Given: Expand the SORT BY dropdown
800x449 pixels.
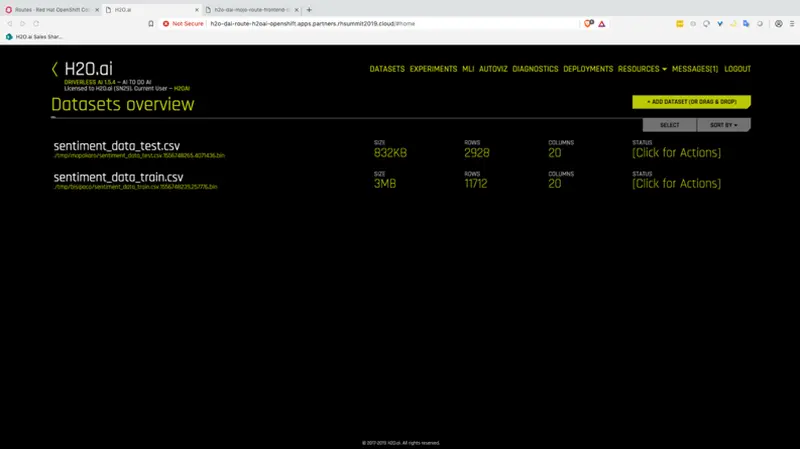Looking at the screenshot, I should [723, 125].
